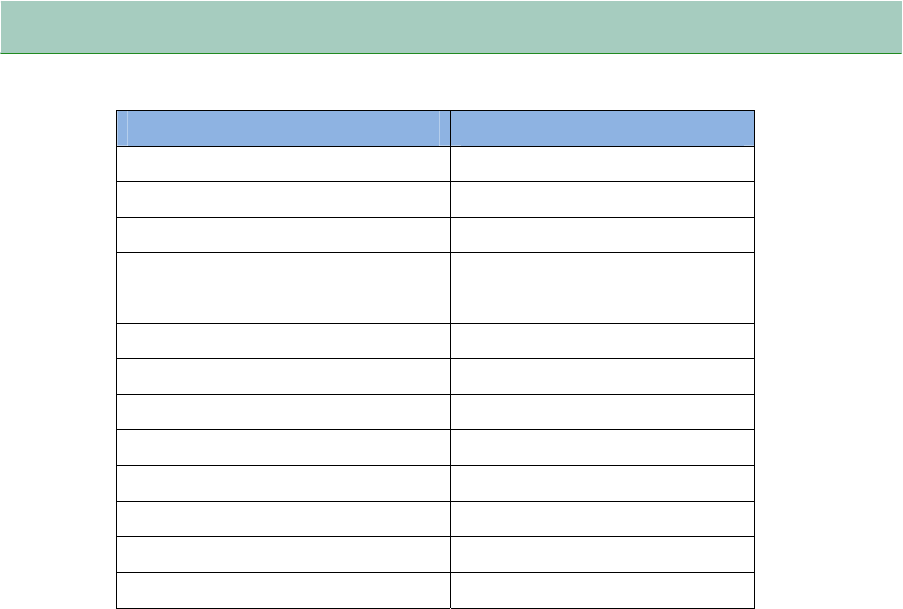This screenshot has height=609, width=903.
Task: Select the left blue header cell
Action: click(x=283, y=129)
